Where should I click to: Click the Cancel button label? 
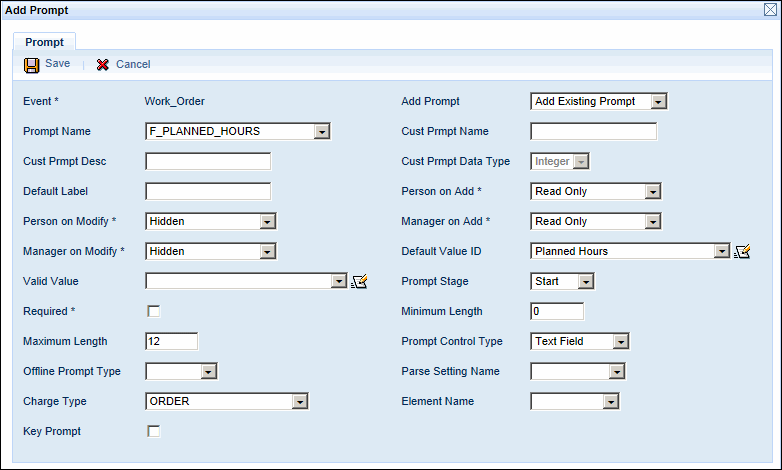tap(133, 65)
